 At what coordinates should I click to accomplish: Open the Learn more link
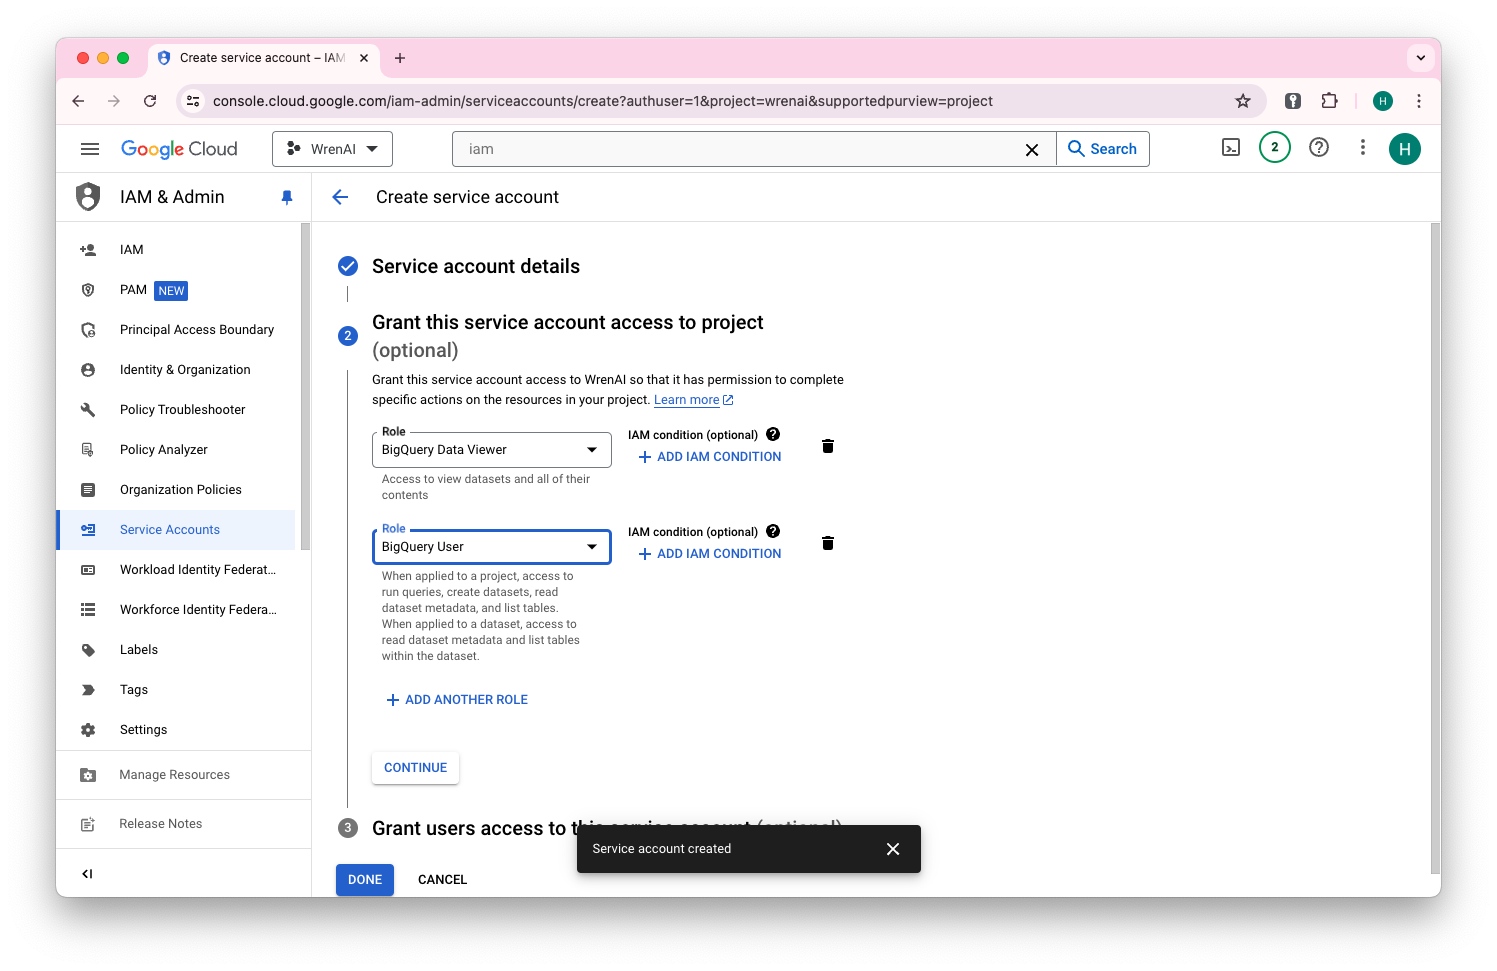pos(694,400)
